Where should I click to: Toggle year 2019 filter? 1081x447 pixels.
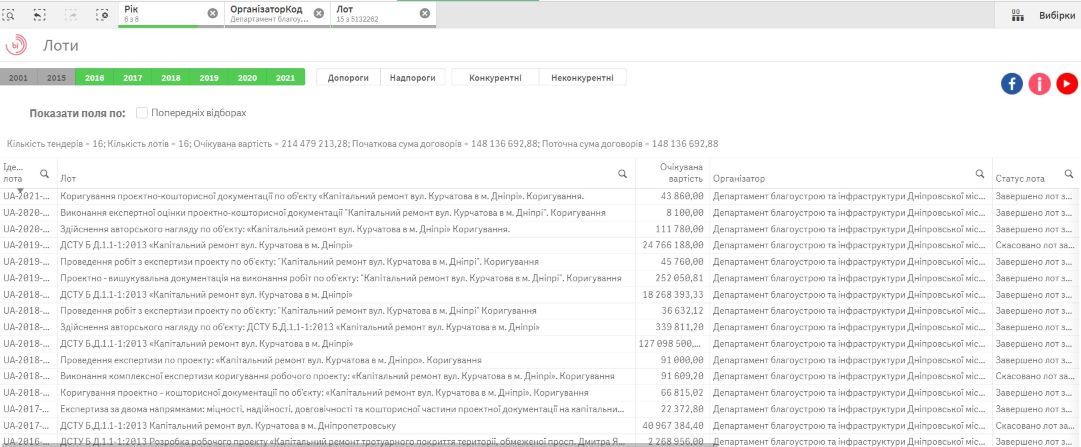point(209,78)
